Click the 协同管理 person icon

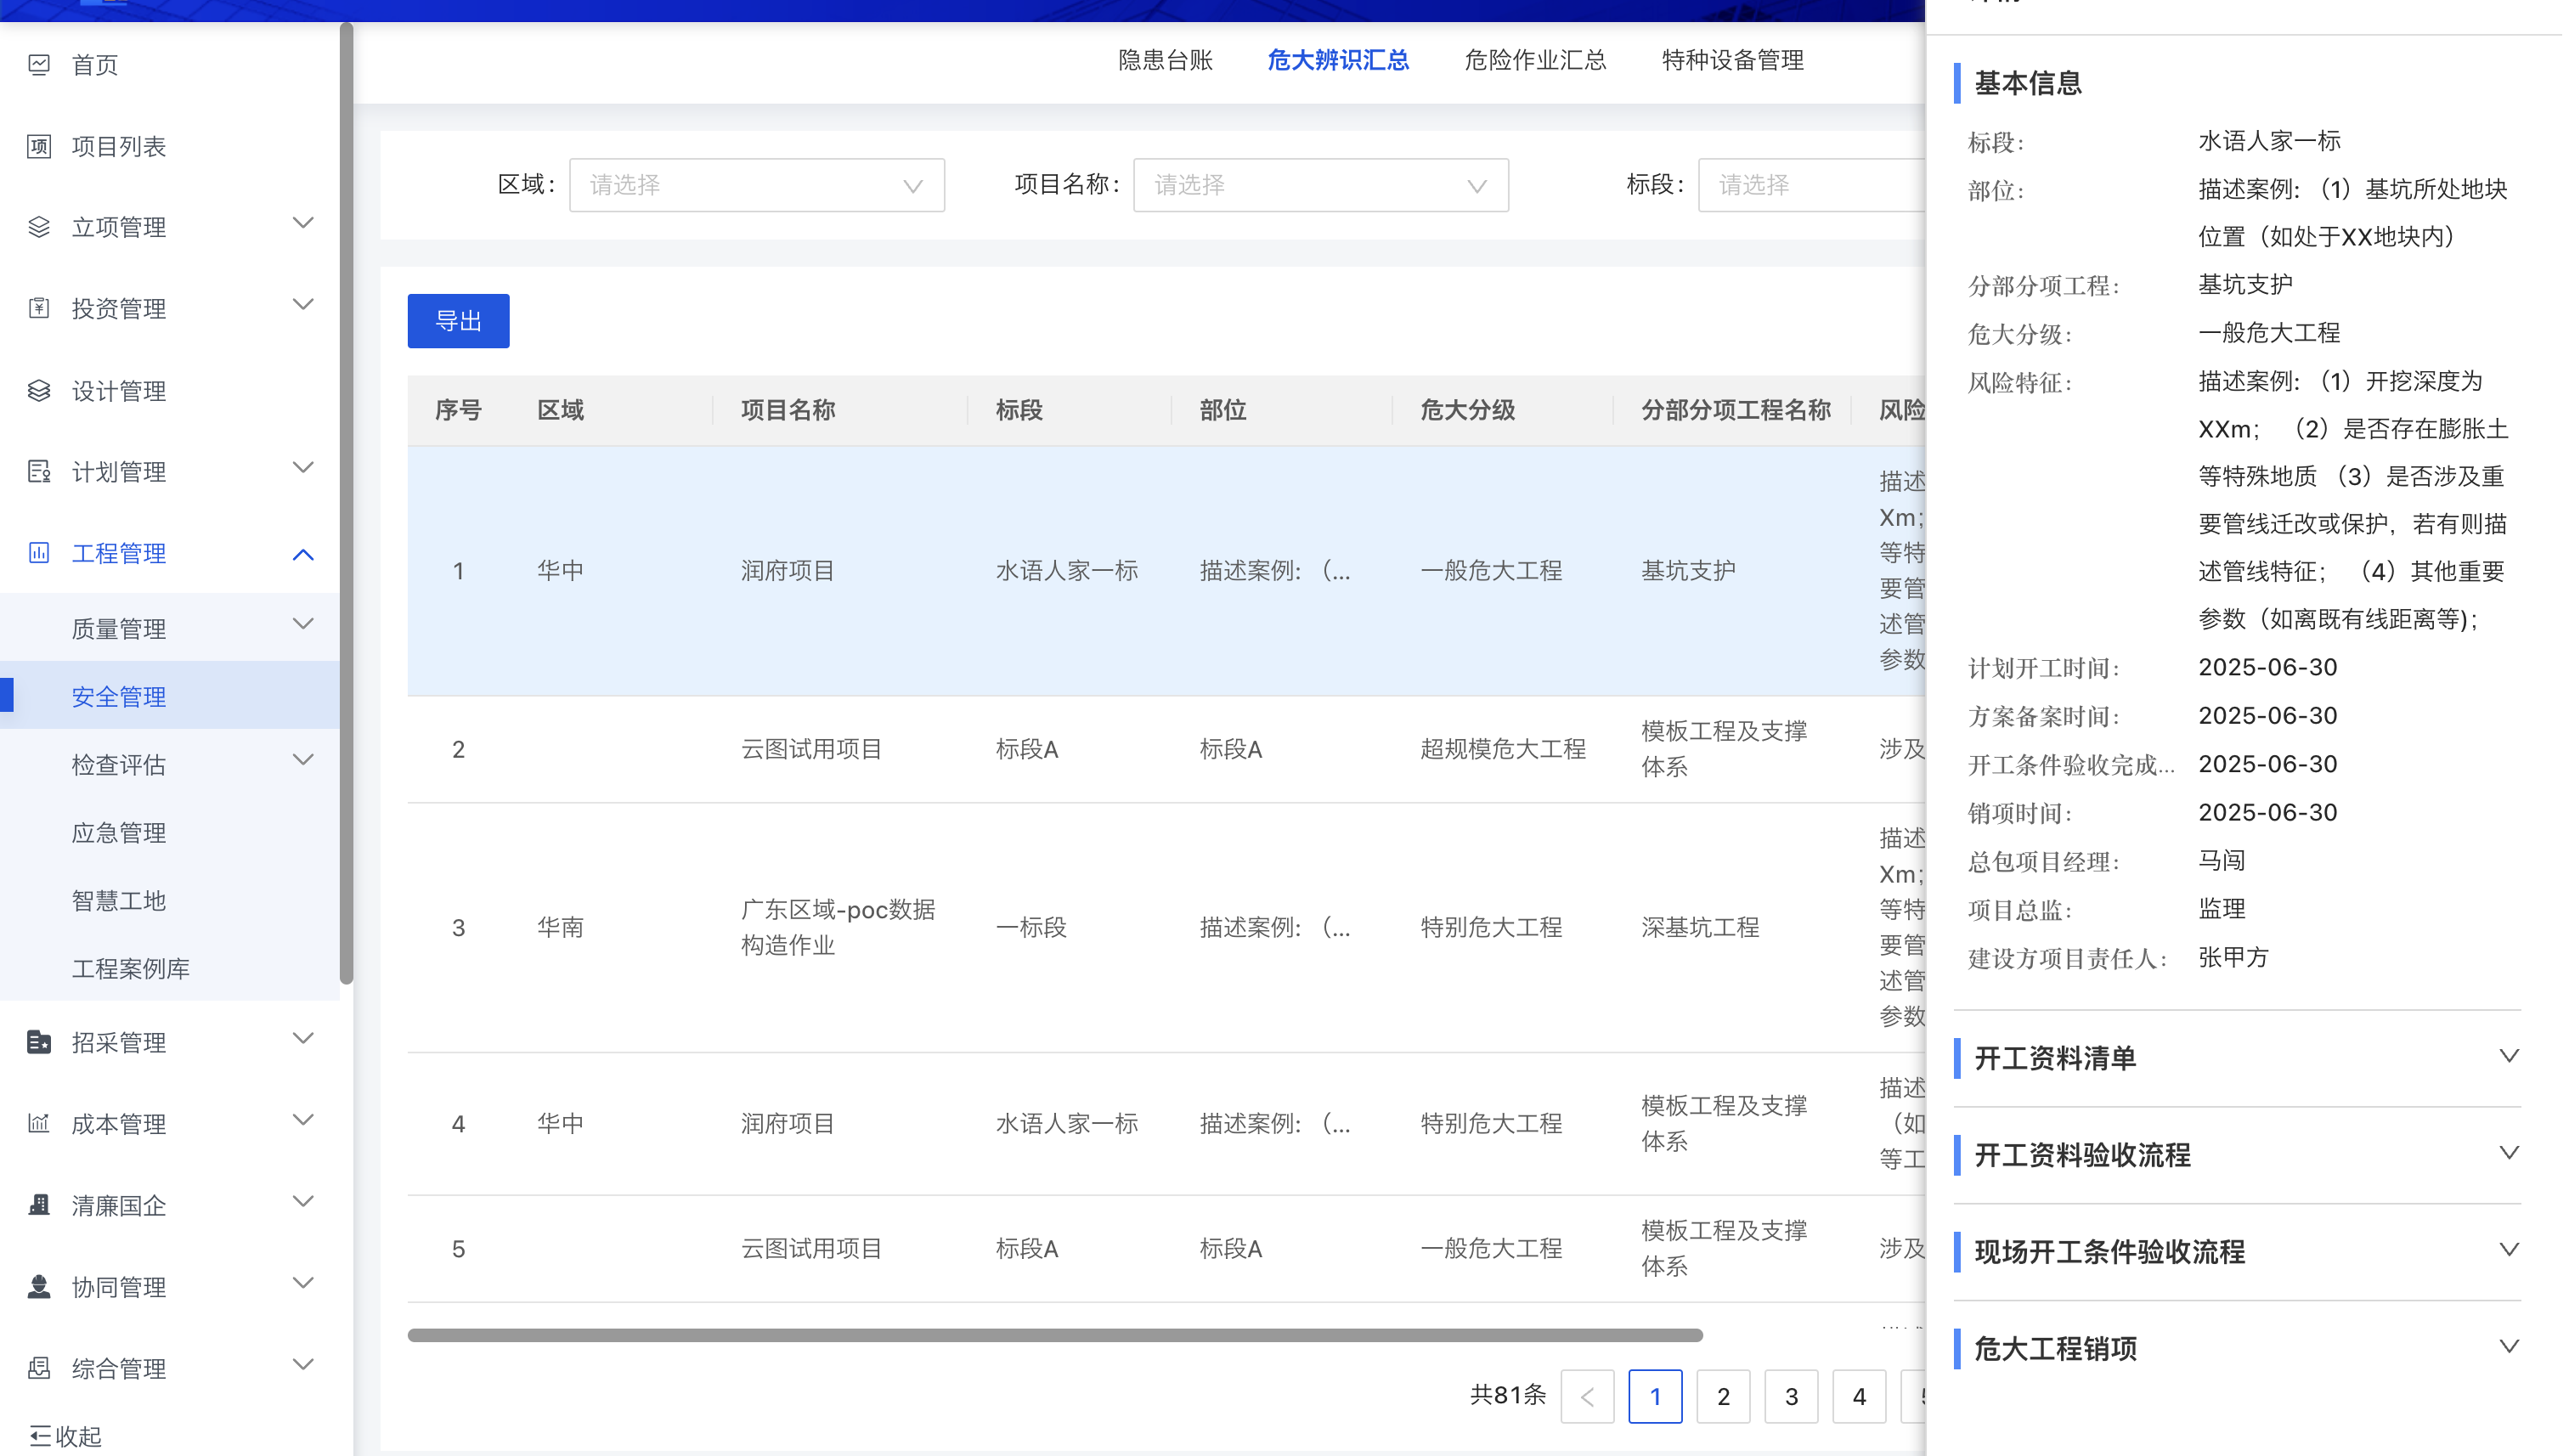pyautogui.click(x=39, y=1287)
